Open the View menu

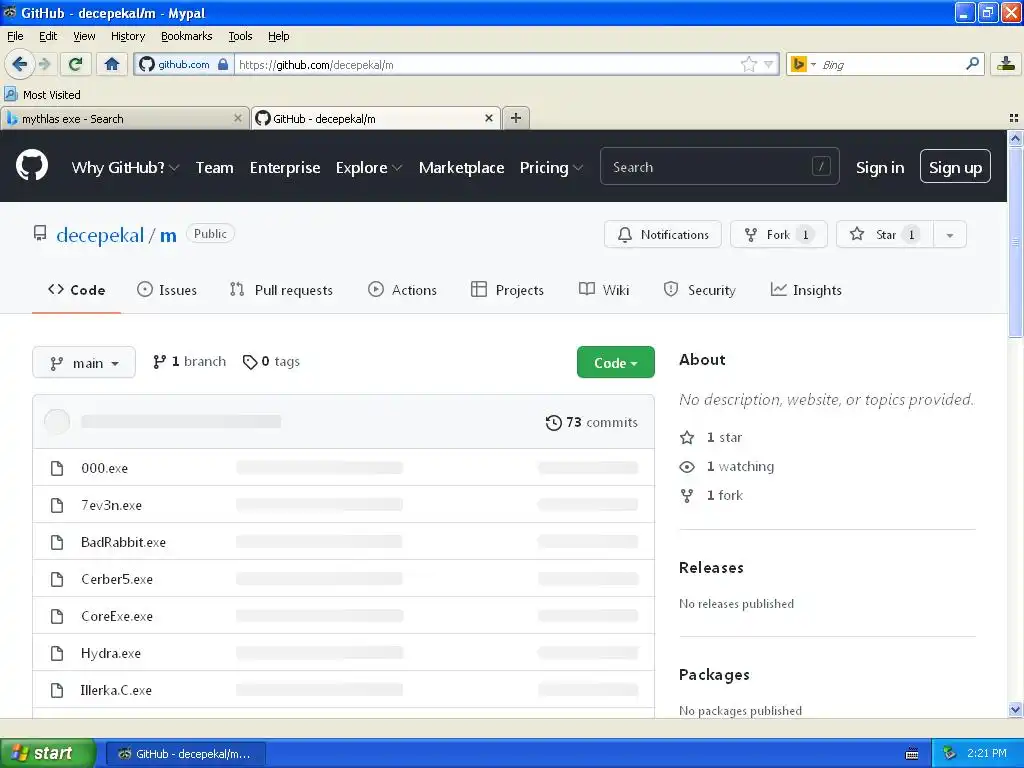(x=84, y=36)
